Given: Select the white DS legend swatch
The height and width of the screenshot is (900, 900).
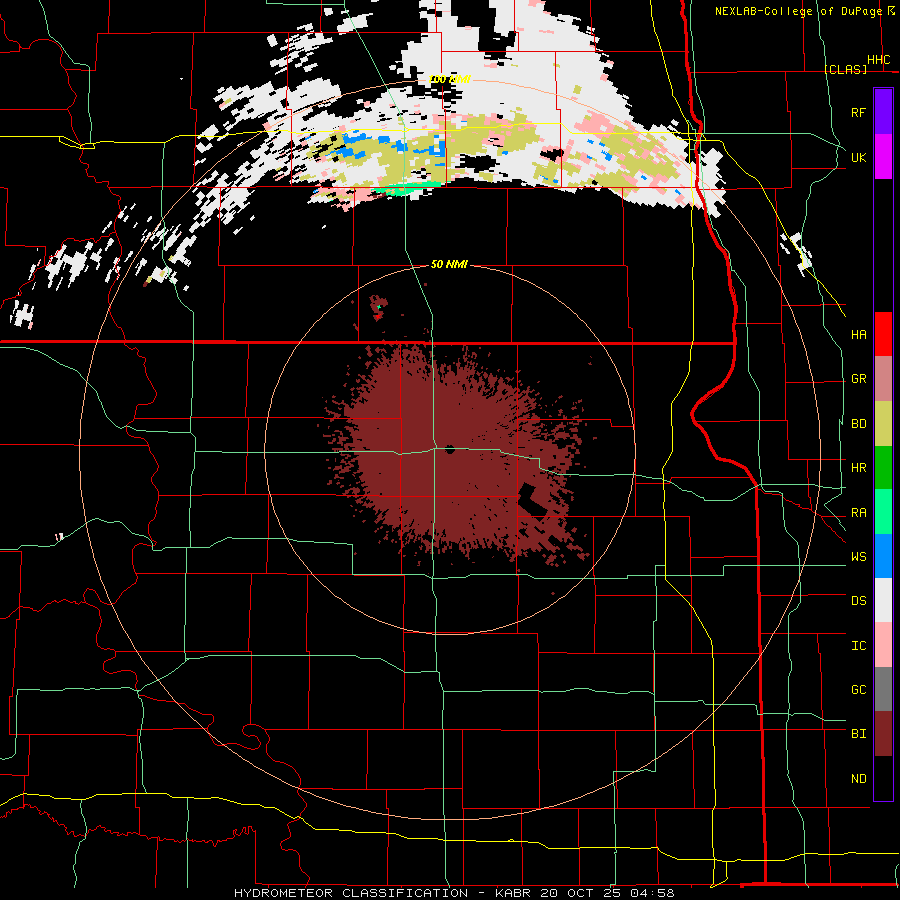Looking at the screenshot, I should click(883, 600).
